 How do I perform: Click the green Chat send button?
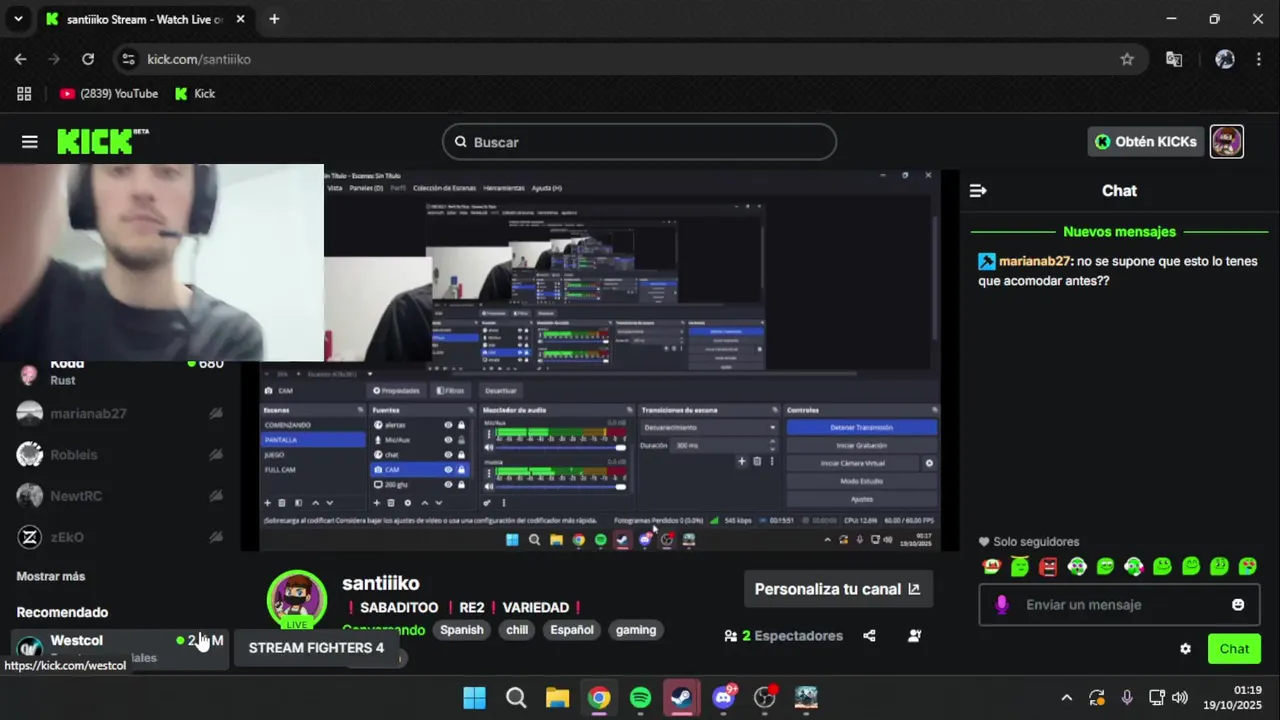[x=1234, y=649]
